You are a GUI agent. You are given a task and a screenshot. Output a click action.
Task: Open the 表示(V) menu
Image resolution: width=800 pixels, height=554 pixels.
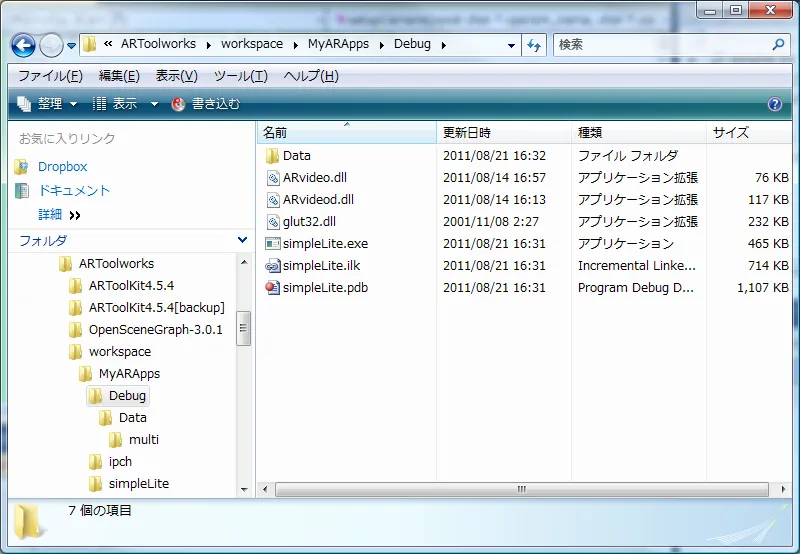point(177,76)
